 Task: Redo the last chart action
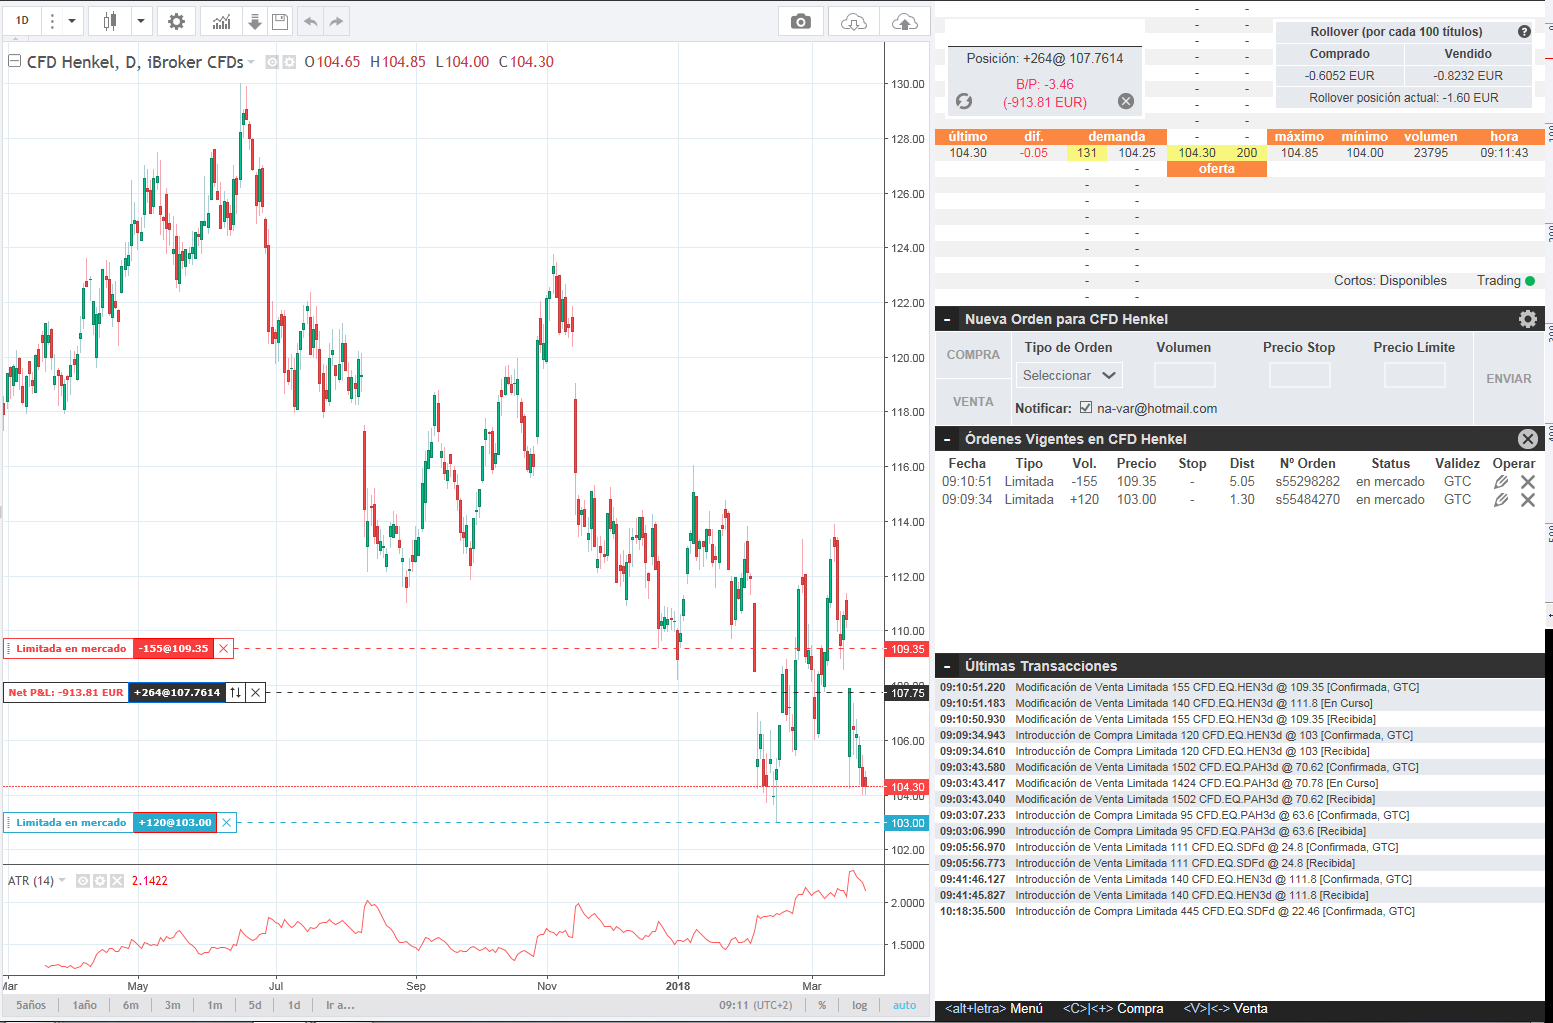pos(337,21)
